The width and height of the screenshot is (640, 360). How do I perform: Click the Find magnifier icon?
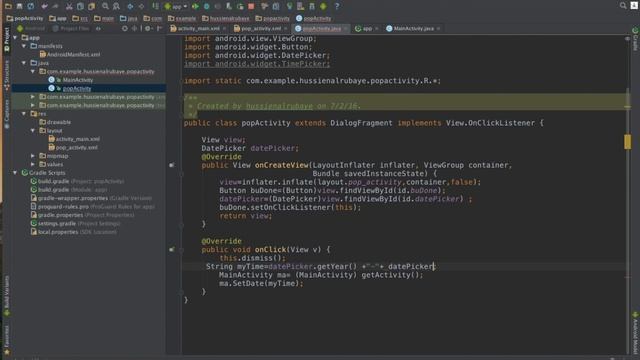click(105, 6)
